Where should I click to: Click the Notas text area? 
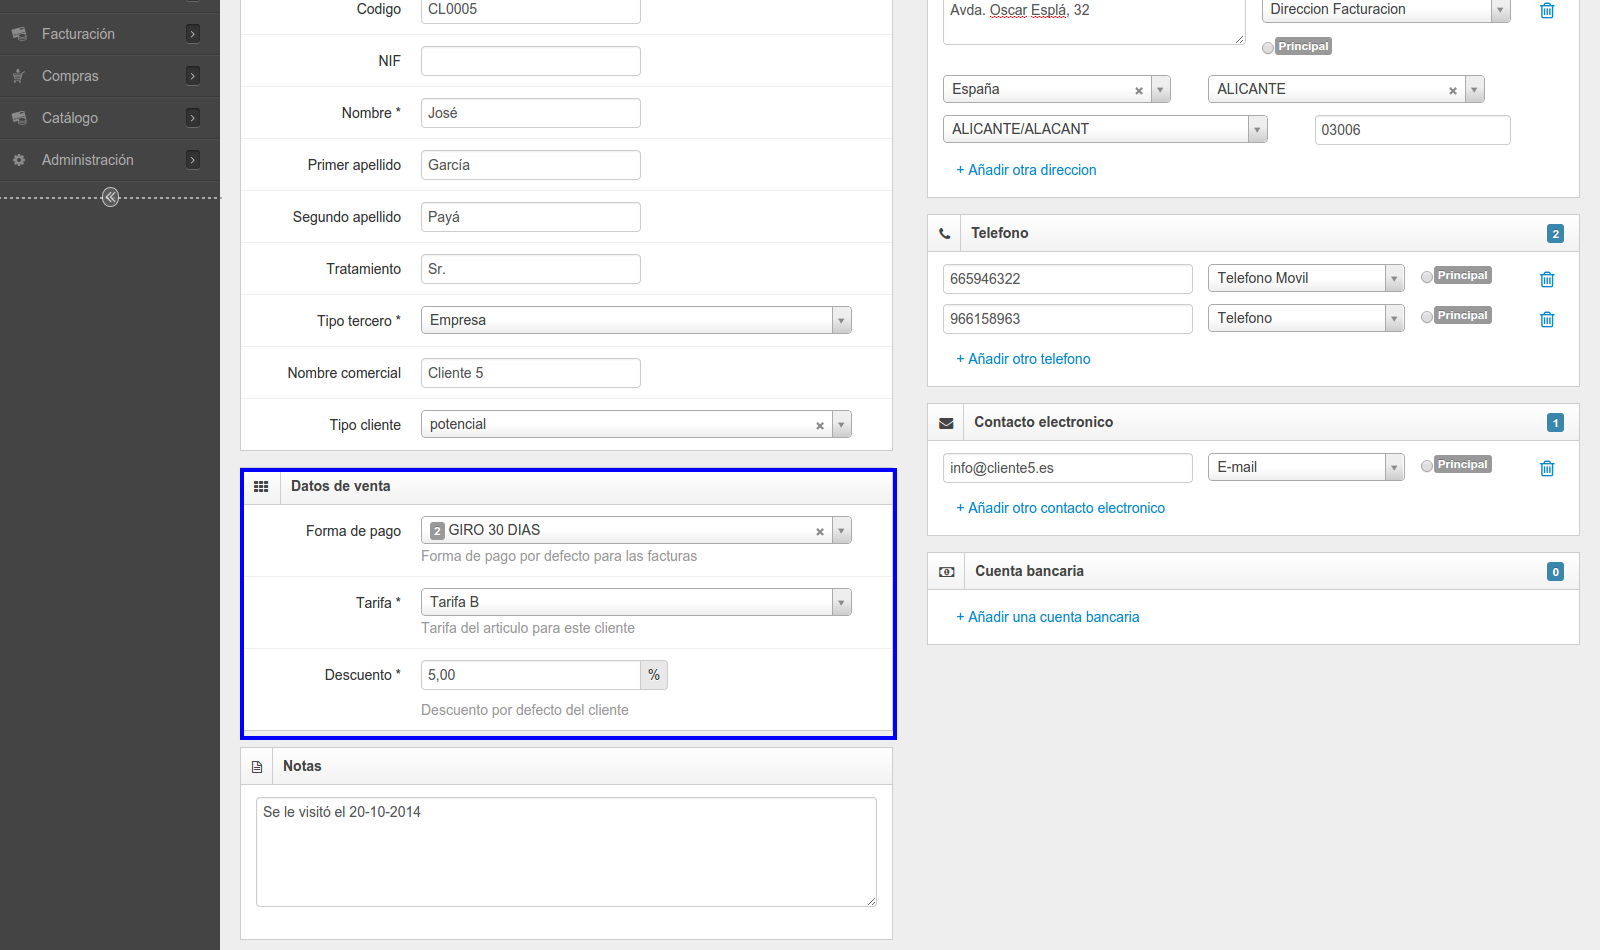point(566,852)
